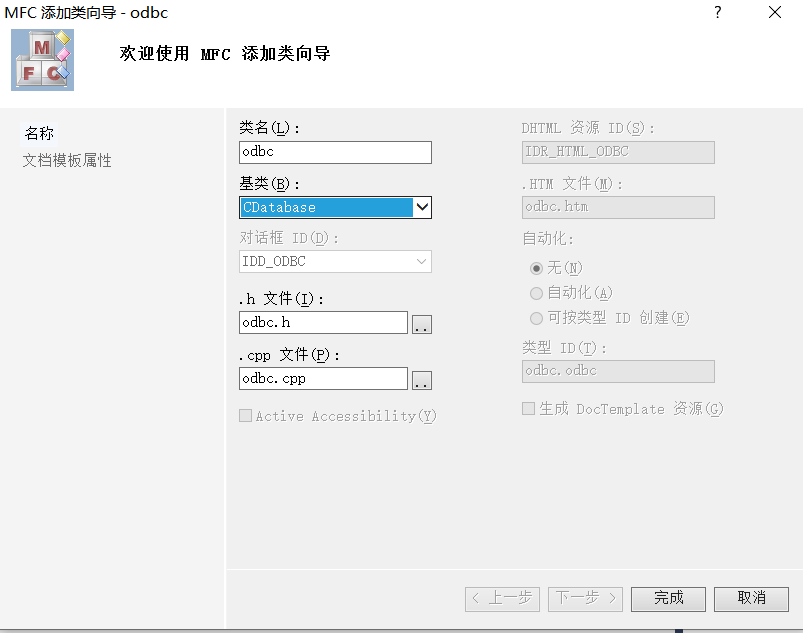This screenshot has width=803, height=633.
Task: Click the 类型 ID field odbc.odbc
Action: coord(618,371)
